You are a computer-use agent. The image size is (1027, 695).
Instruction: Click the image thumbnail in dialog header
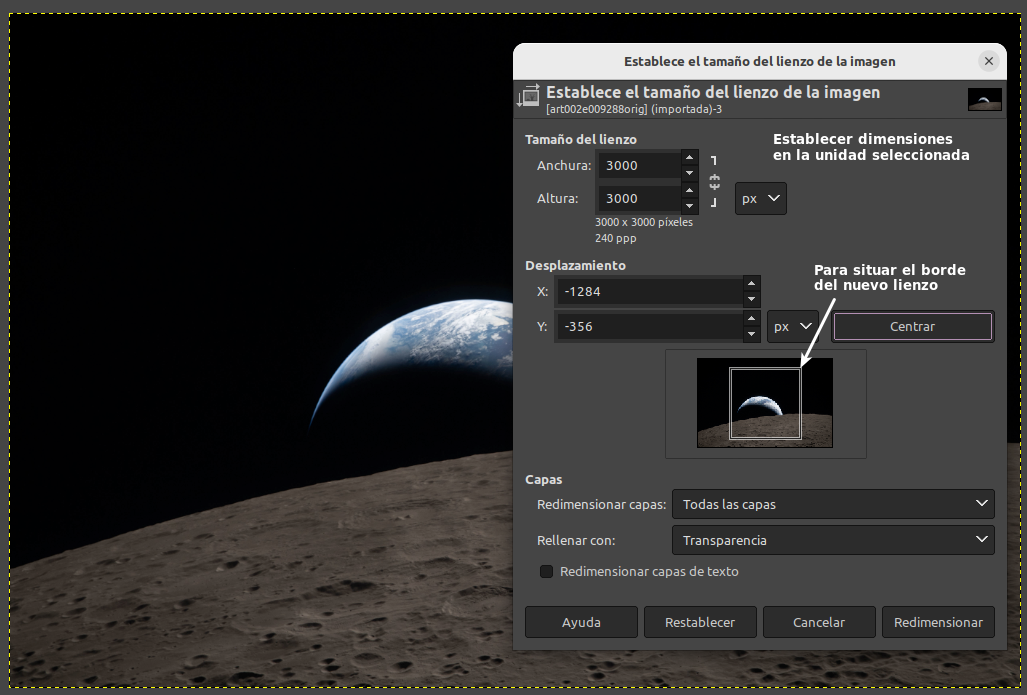[984, 99]
